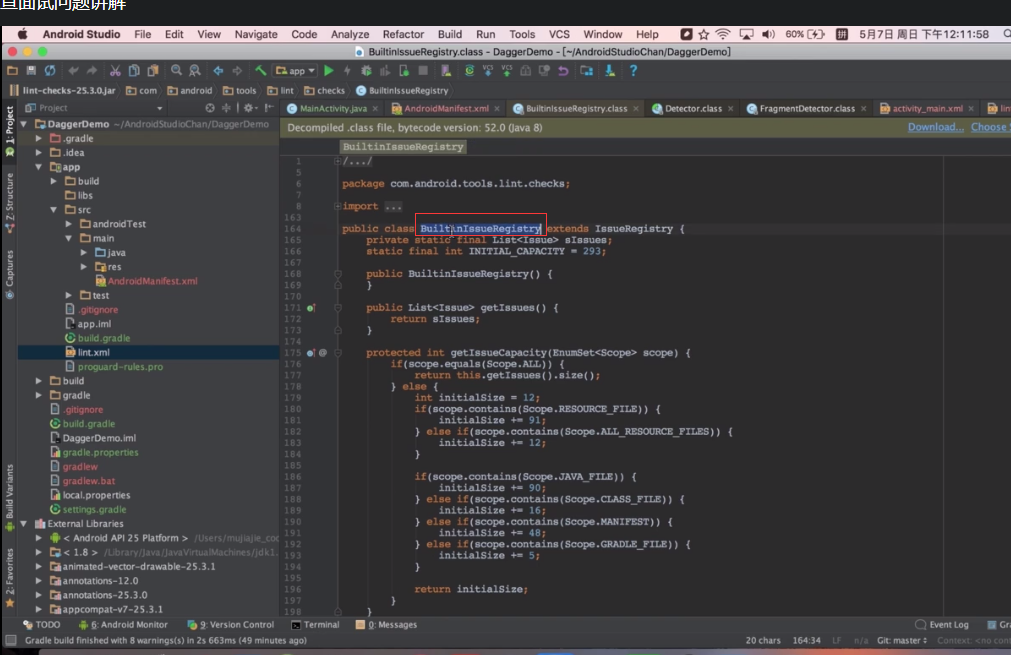Switch to the Detector.class tab

693,109
